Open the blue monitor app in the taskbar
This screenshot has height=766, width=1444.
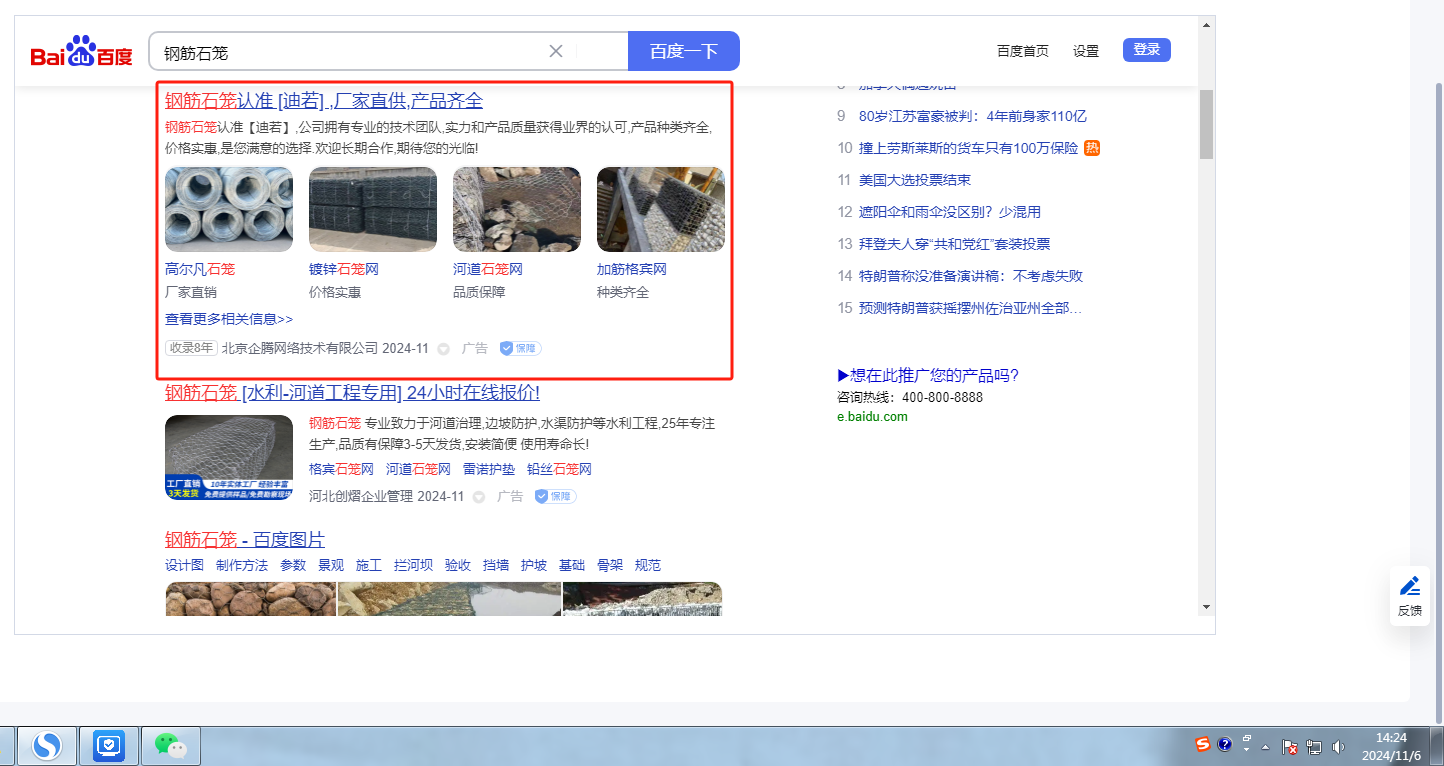click(108, 746)
